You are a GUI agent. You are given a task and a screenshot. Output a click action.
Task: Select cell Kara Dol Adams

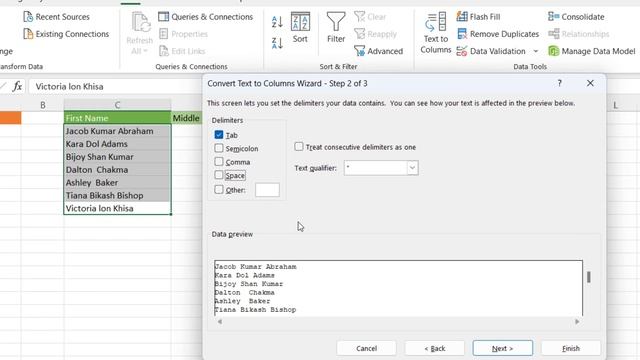[117, 144]
